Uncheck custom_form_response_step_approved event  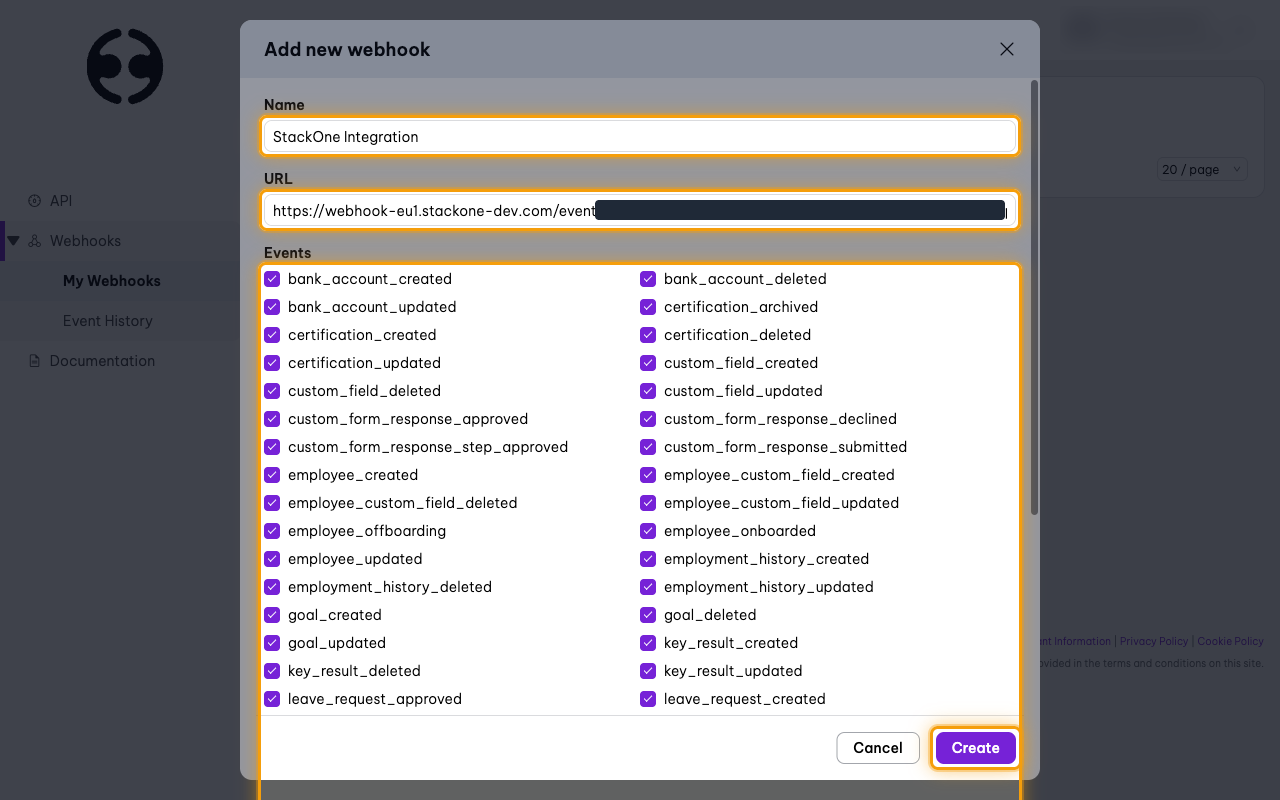272,447
